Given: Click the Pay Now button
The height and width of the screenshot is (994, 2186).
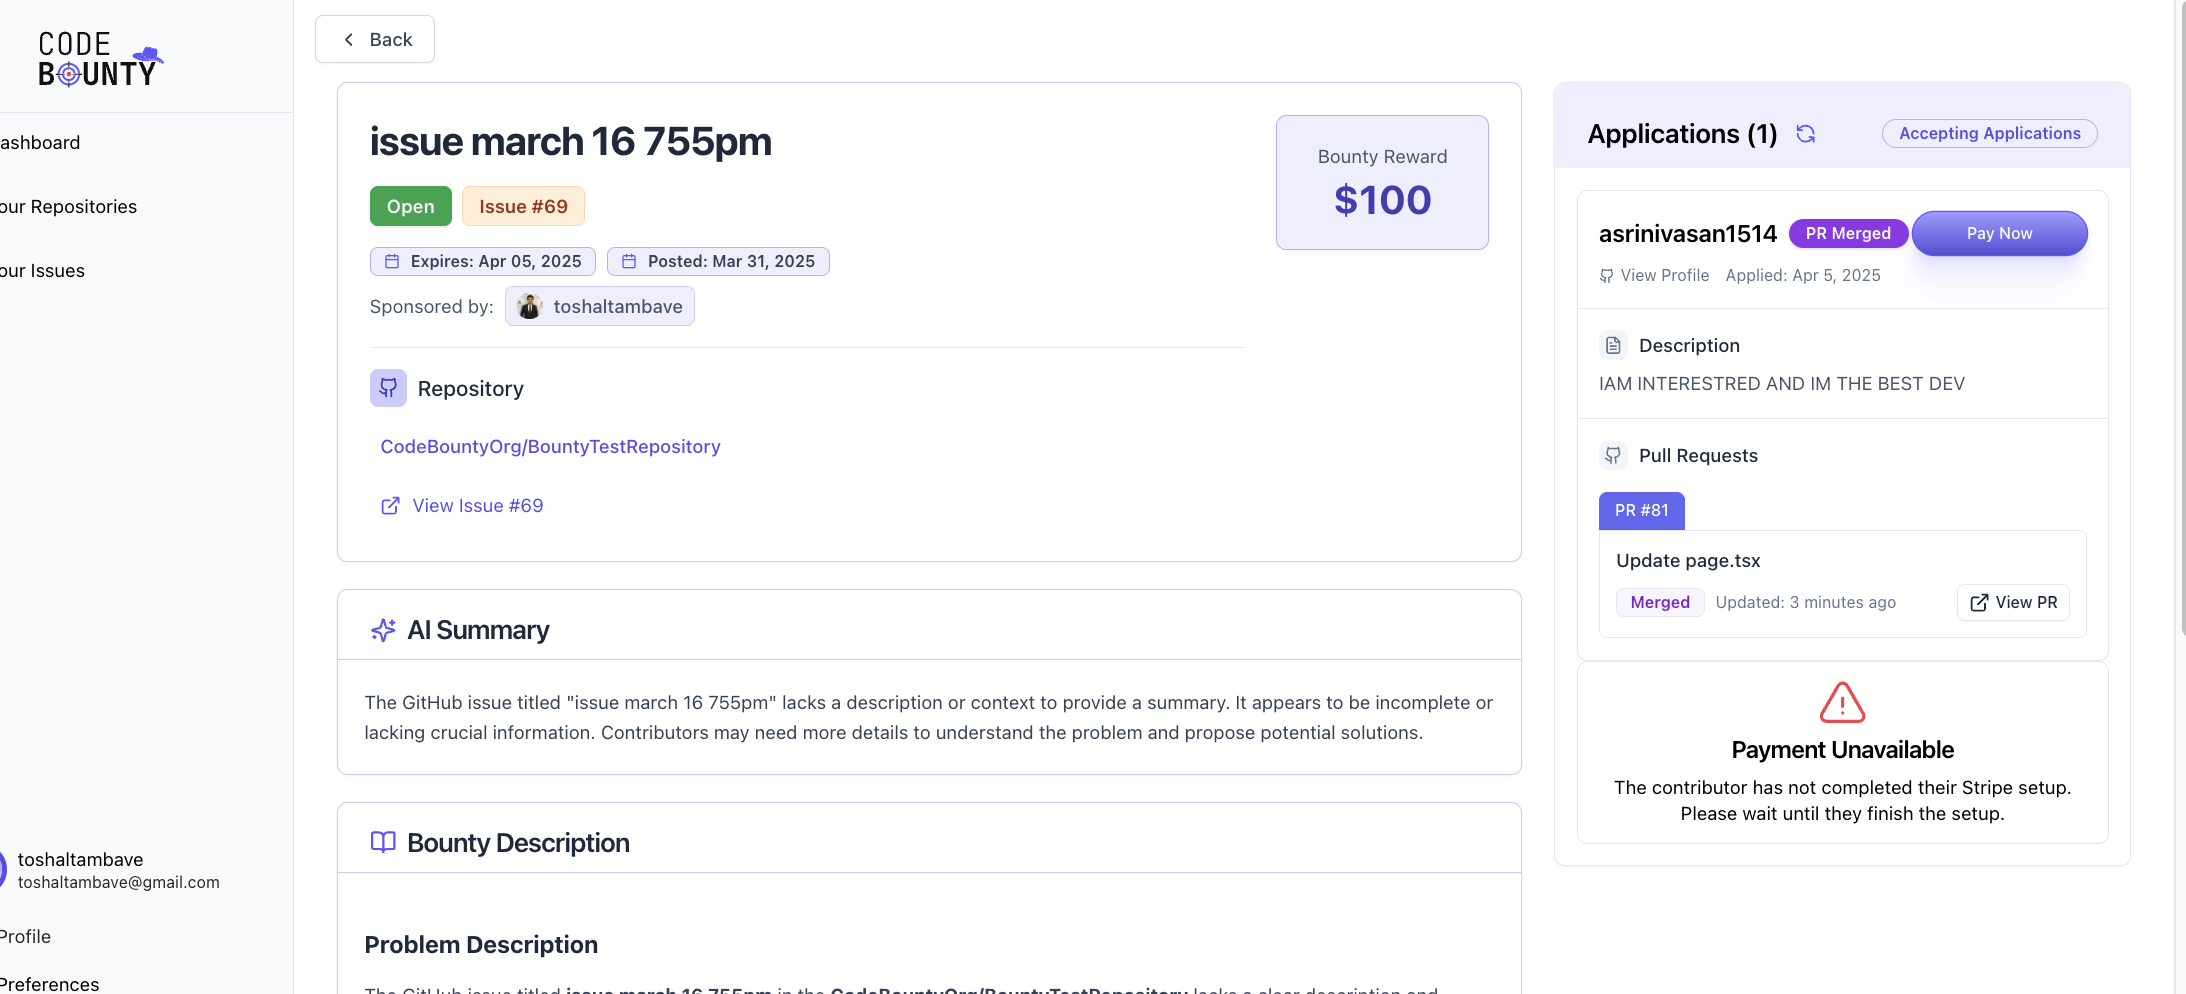Looking at the screenshot, I should coord(1999,233).
